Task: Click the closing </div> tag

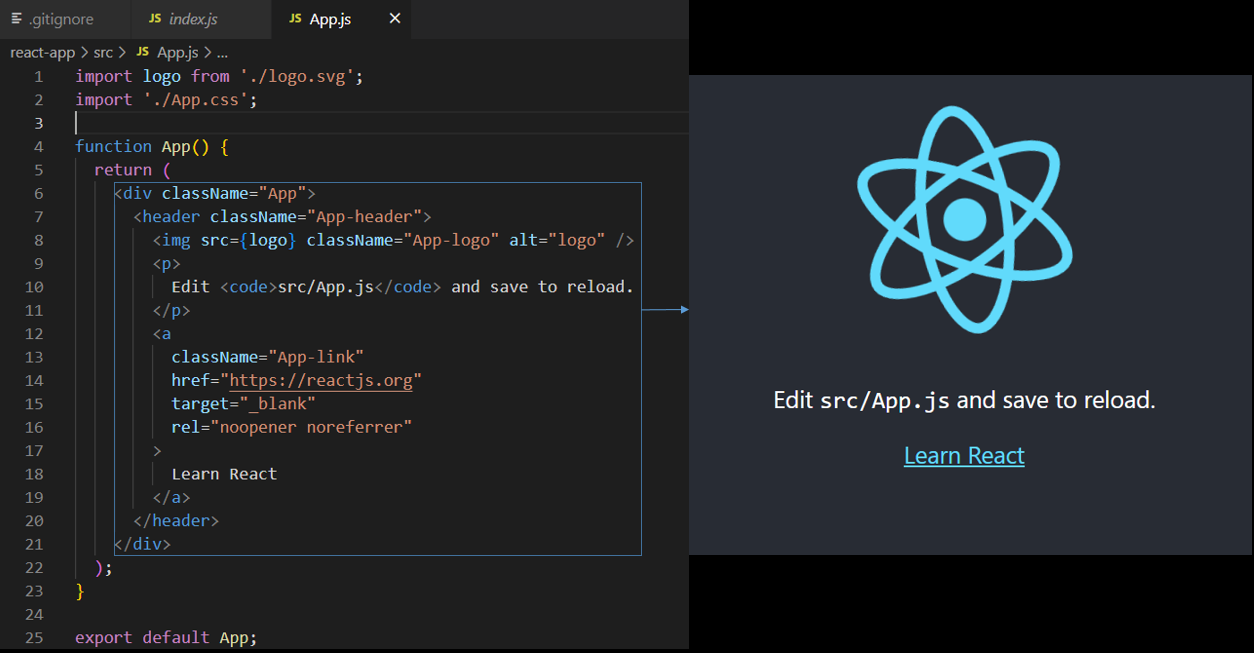Action: (x=142, y=544)
